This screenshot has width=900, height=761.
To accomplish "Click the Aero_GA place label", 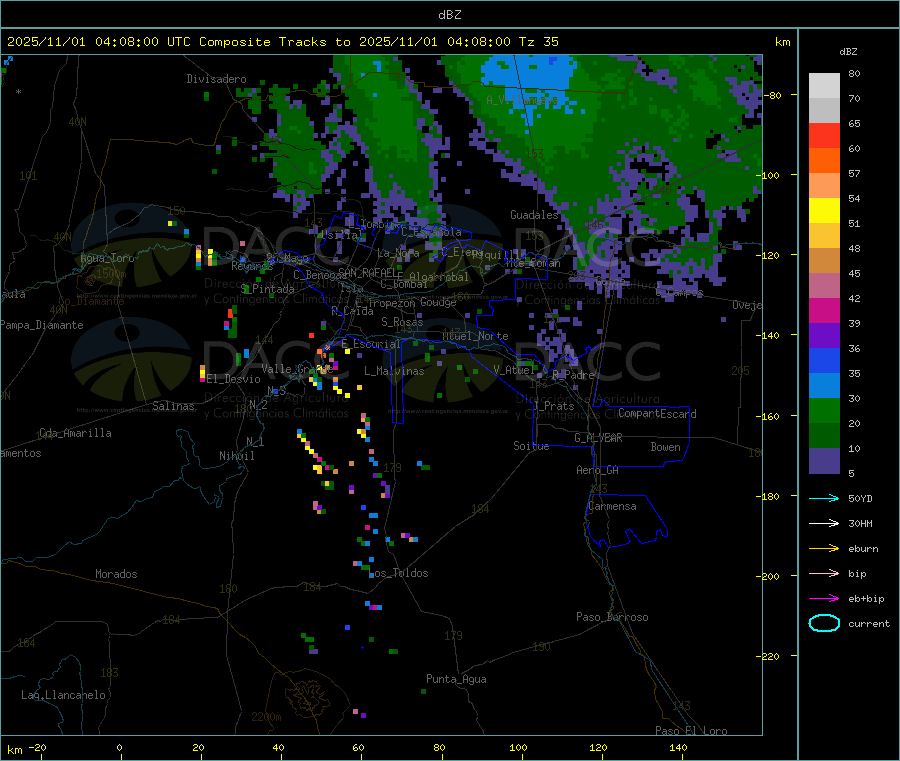I will tap(597, 470).
